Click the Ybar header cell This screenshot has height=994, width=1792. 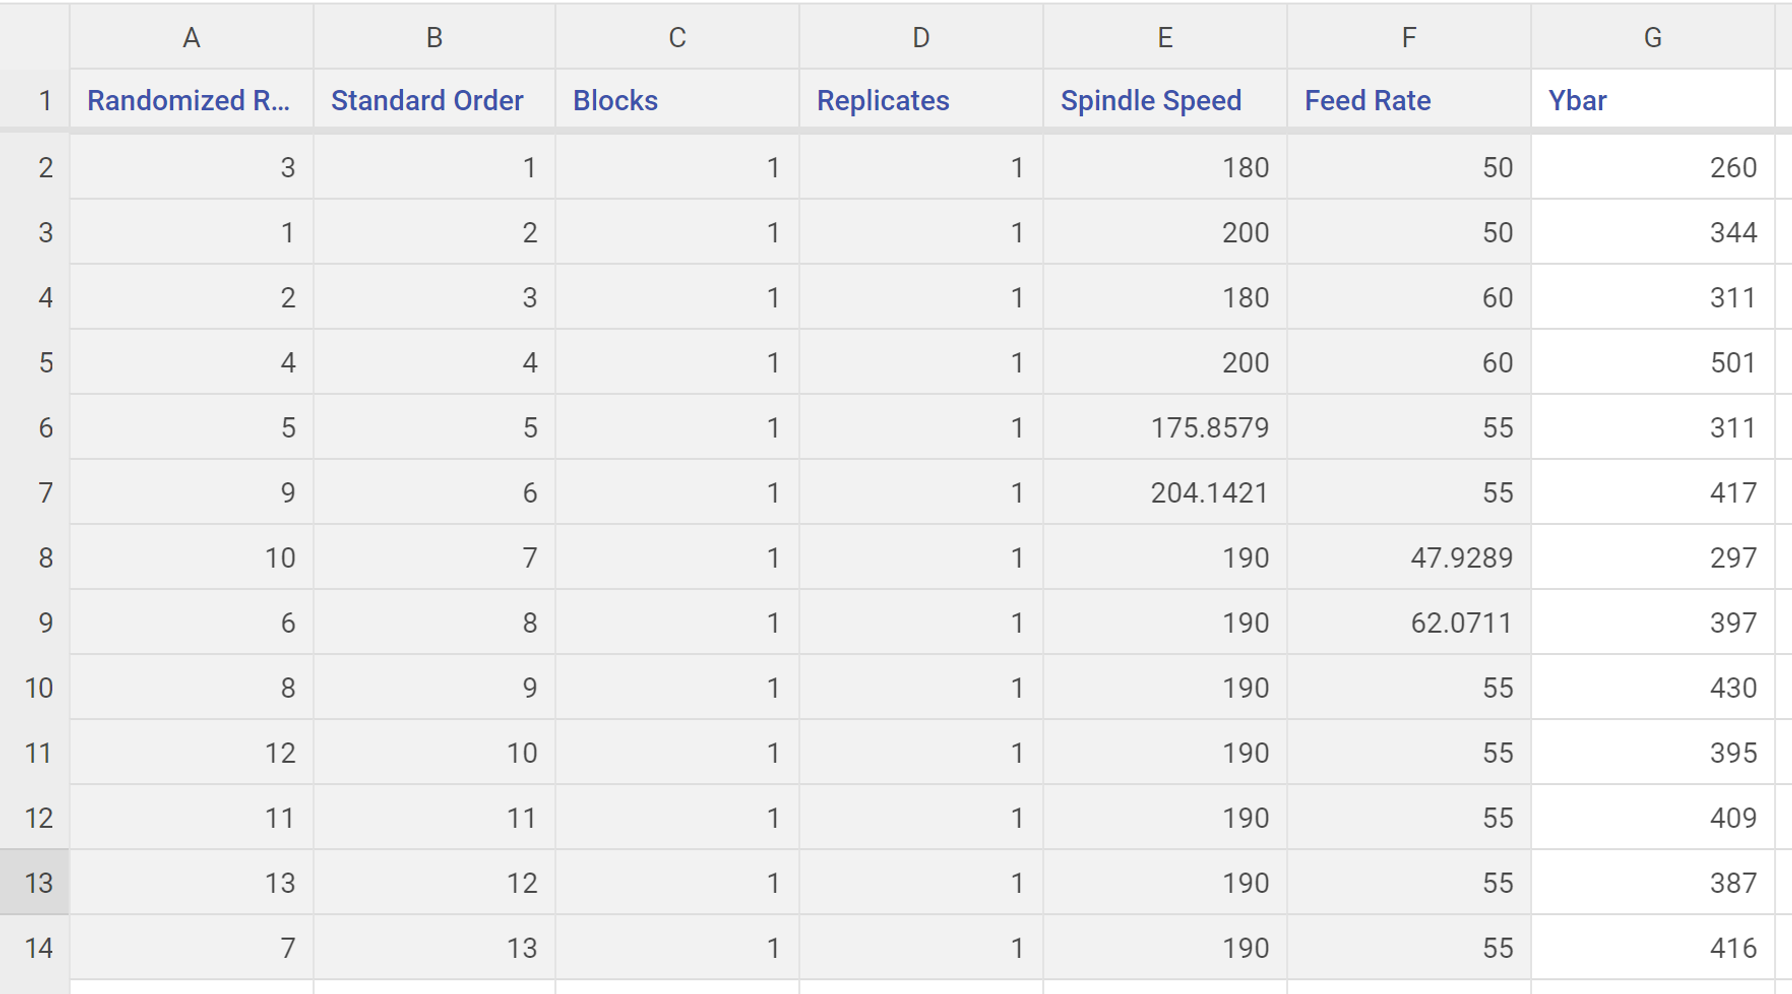1652,100
